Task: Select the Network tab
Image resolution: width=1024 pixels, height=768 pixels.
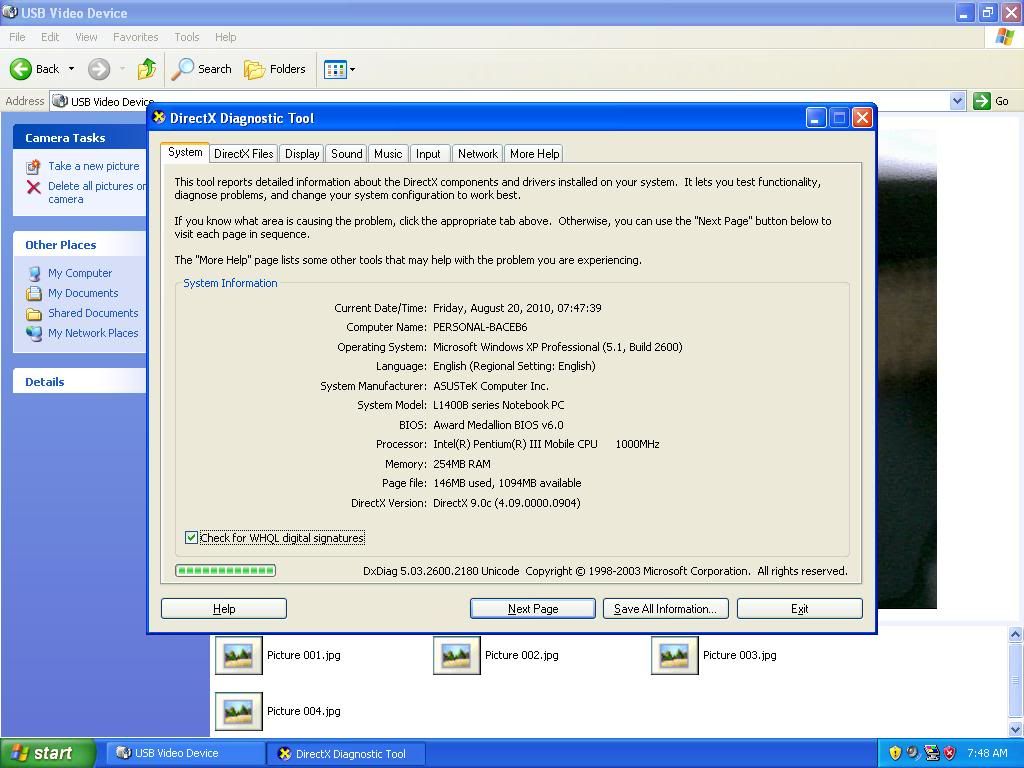Action: 477,153
